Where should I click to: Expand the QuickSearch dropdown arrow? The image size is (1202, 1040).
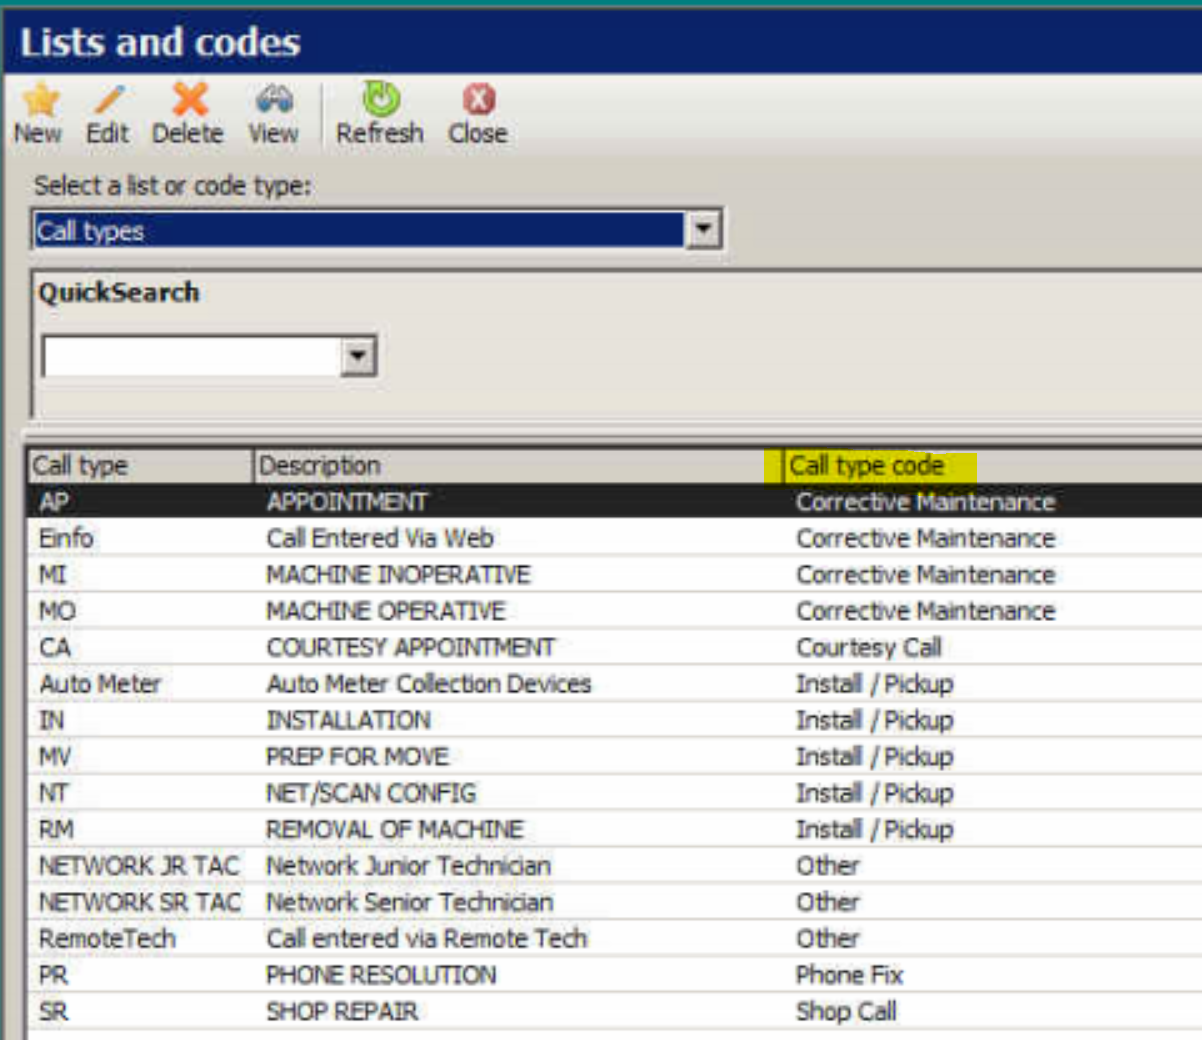358,356
